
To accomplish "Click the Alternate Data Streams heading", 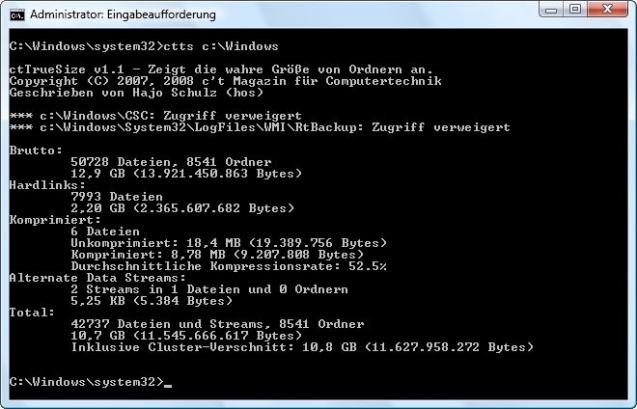I will 98,278.
